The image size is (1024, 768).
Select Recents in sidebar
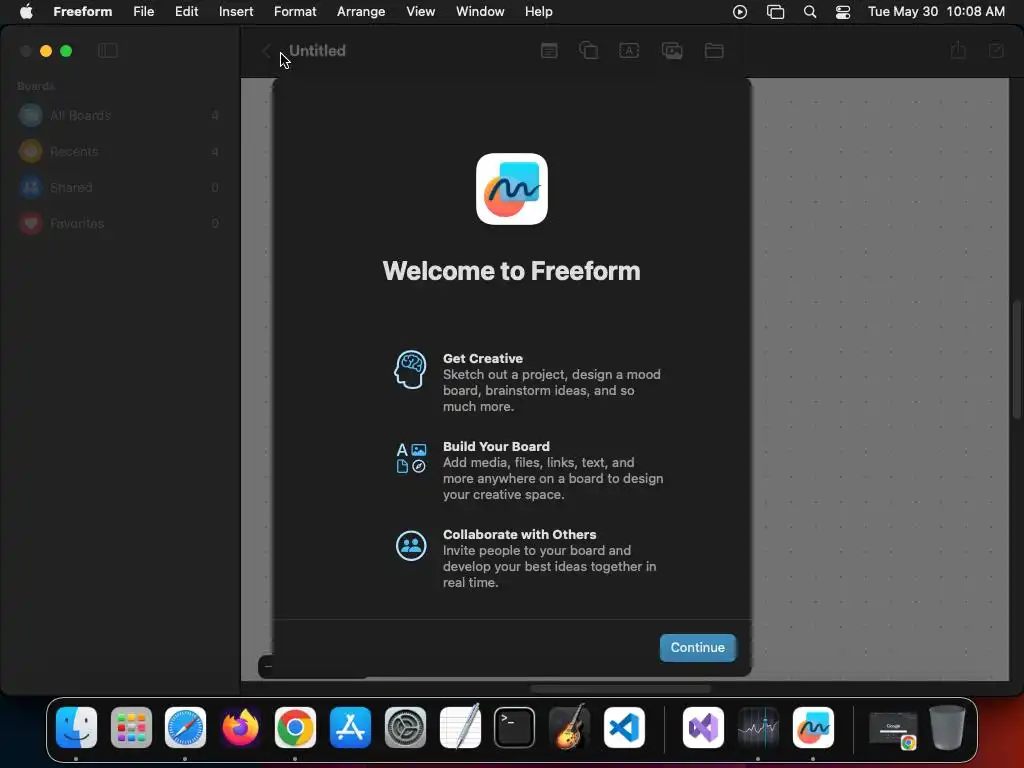(x=119, y=152)
